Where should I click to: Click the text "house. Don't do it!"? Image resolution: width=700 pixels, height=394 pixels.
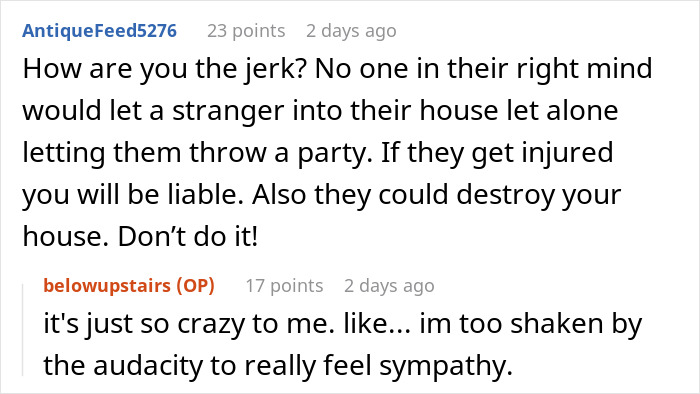click(140, 237)
